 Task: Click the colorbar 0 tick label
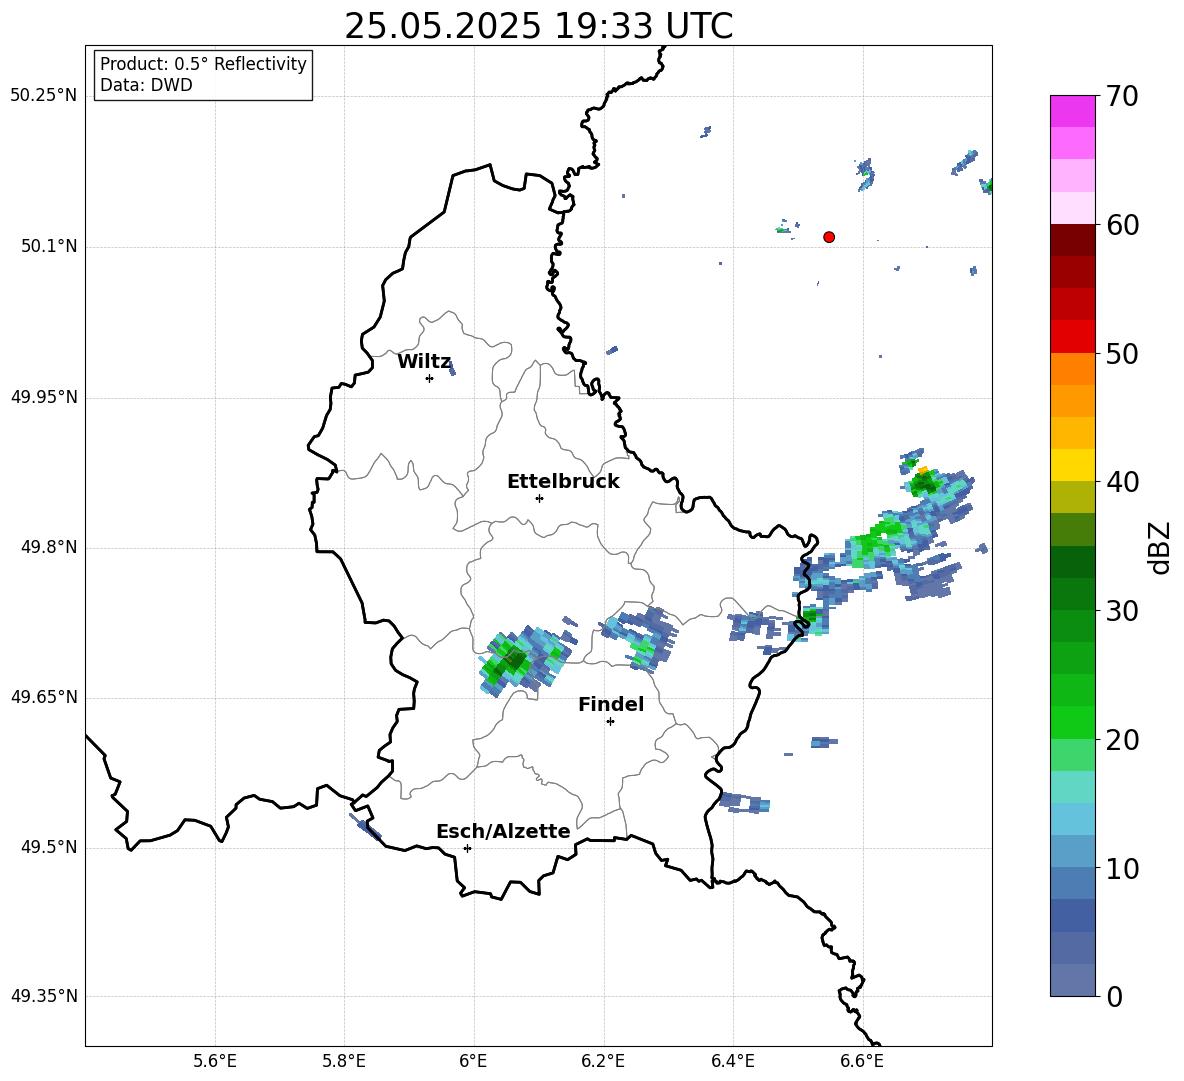point(1114,996)
